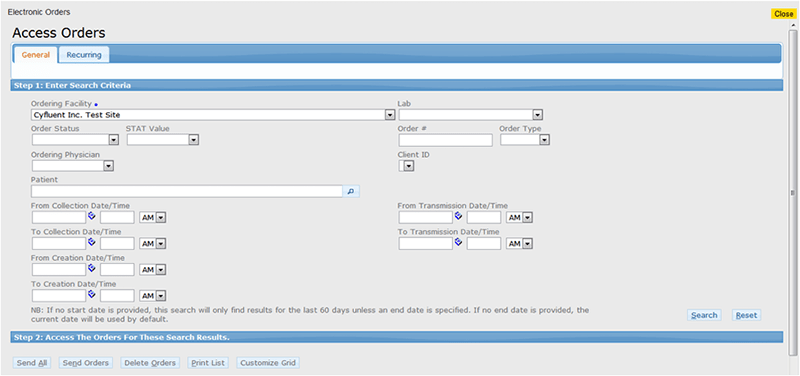Switch to the Recurring tab

pos(84,55)
